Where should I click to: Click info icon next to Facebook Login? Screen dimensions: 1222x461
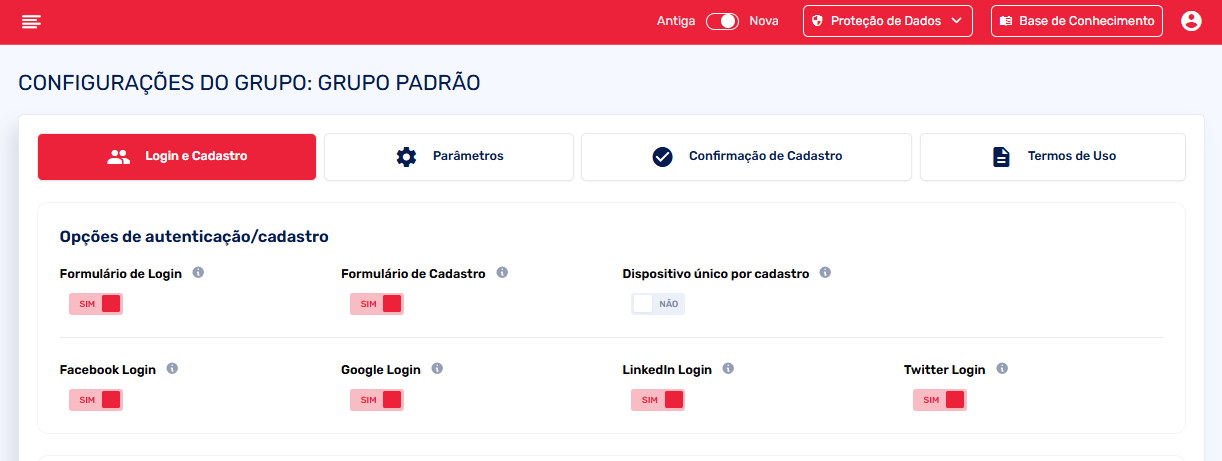(172, 368)
